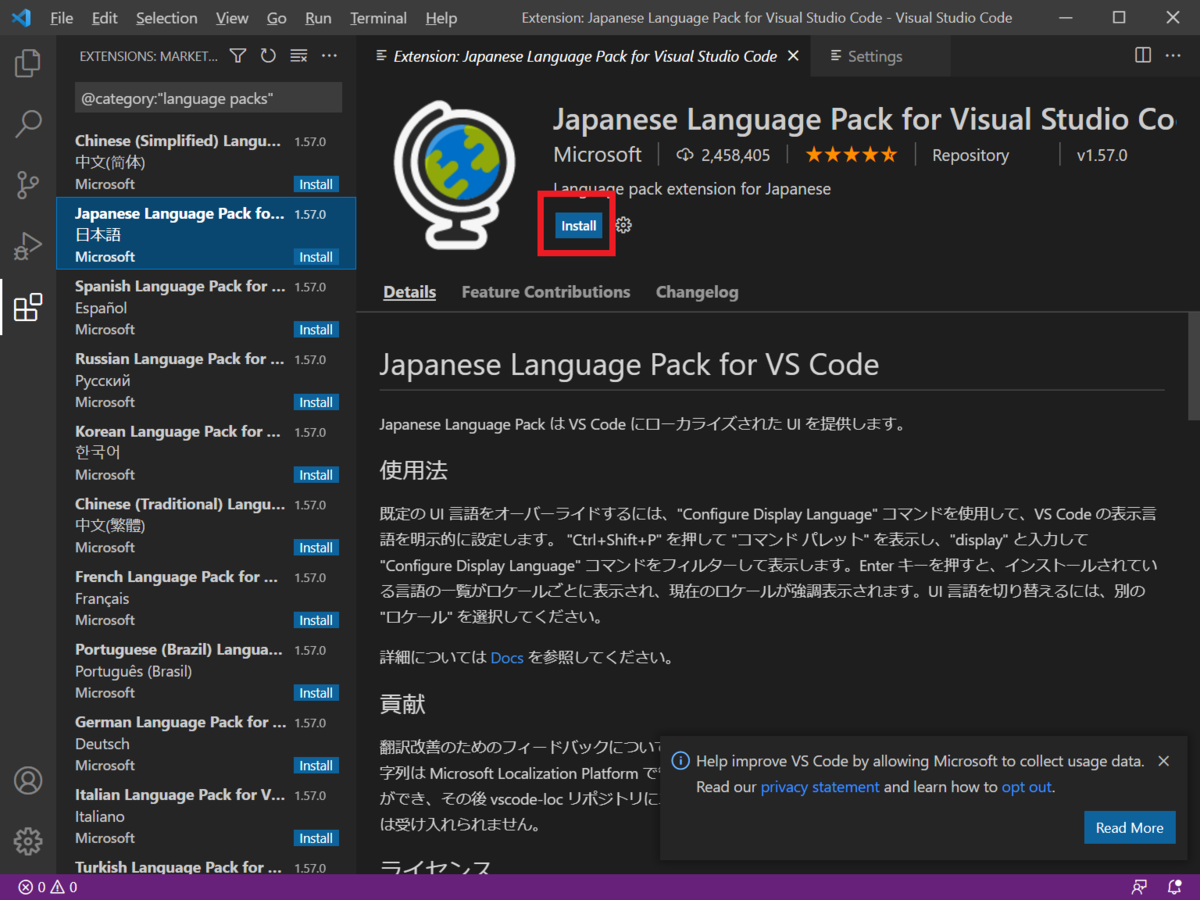Viewport: 1200px width, 900px height.
Task: Install Spanish Language Pack from list
Action: pos(316,330)
